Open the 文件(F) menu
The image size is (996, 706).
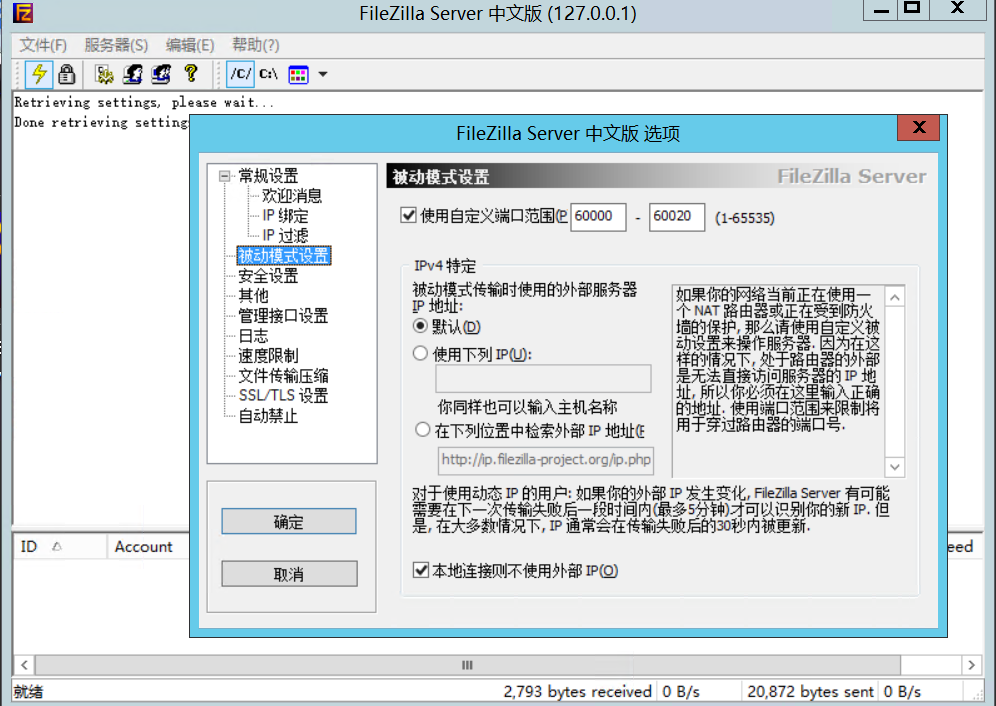coord(43,45)
